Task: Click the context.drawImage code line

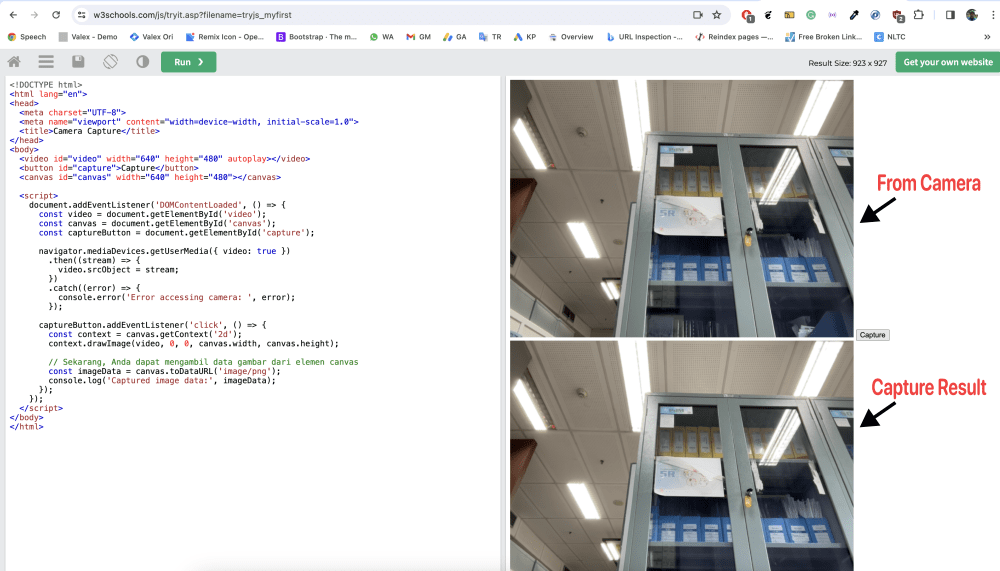Action: (x=194, y=343)
